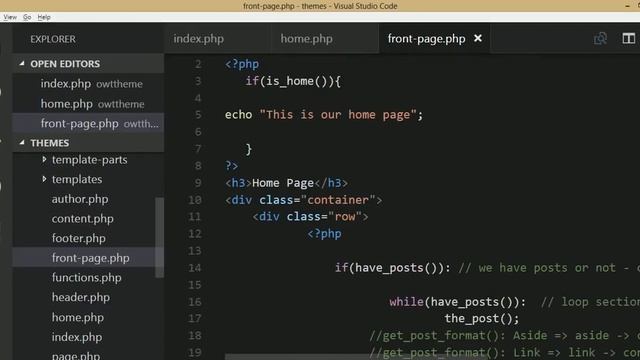Click the the_post(); code line

click(482, 318)
